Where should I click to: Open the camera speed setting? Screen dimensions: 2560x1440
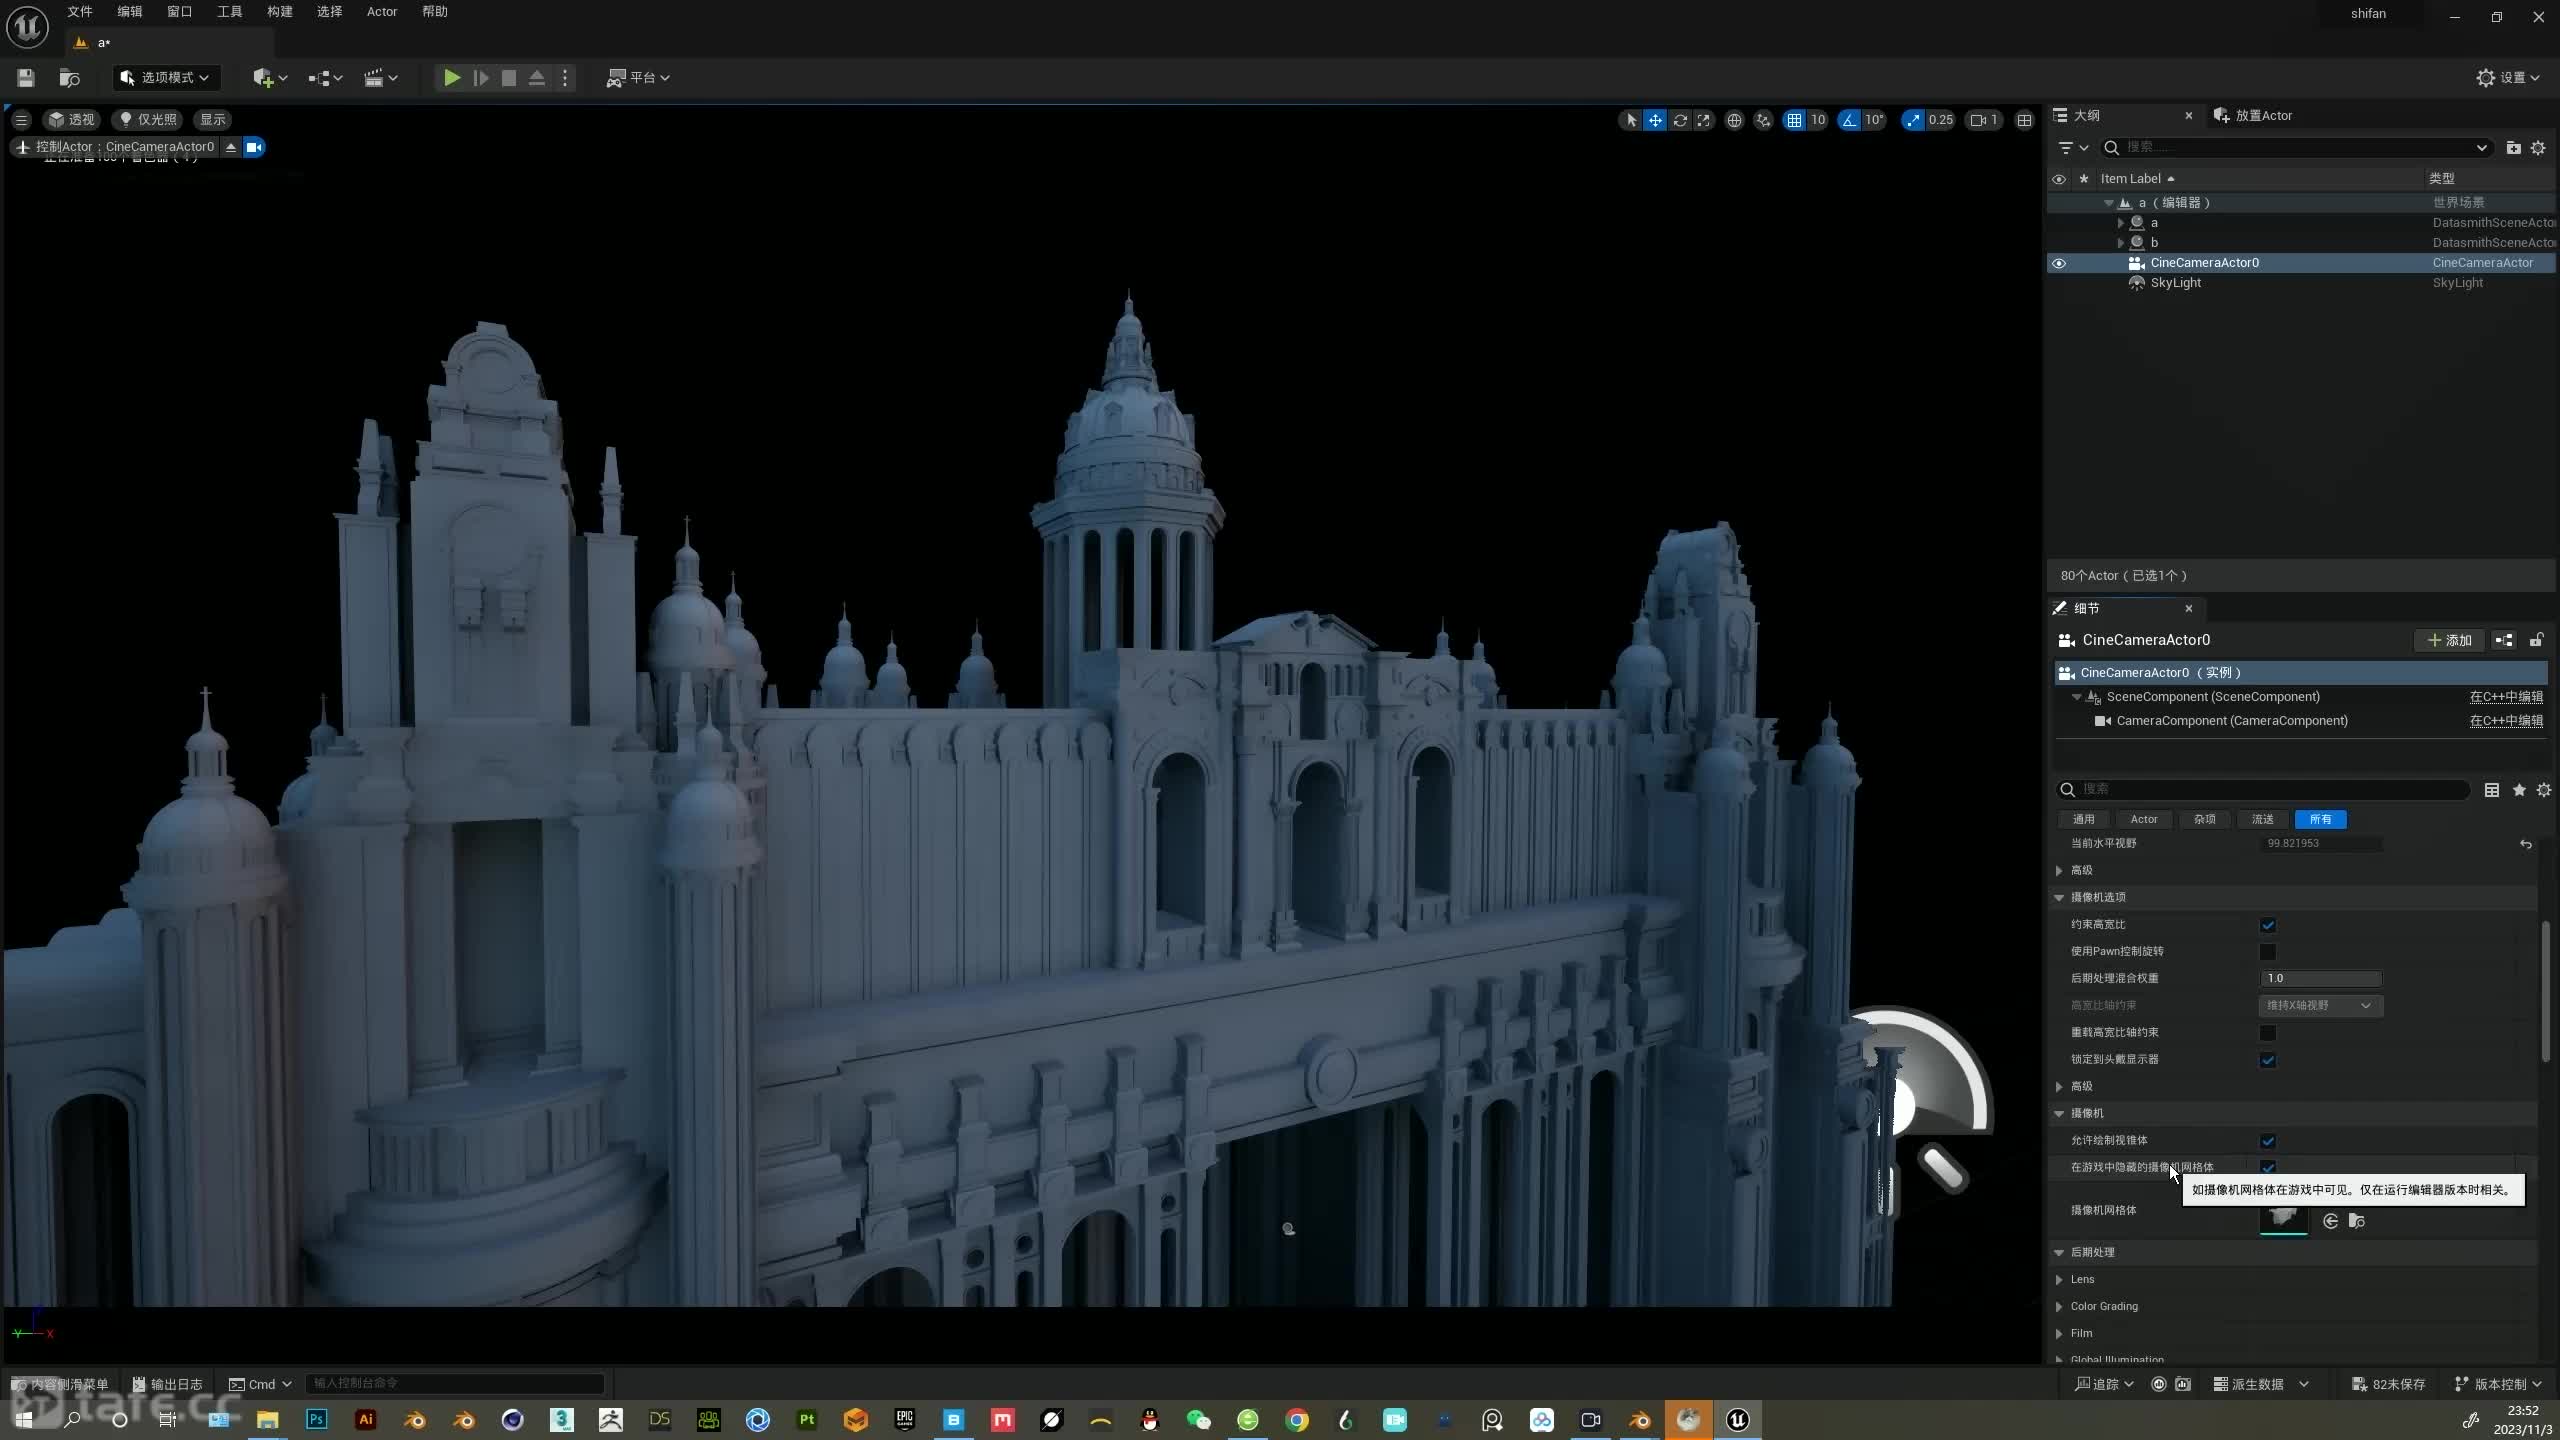[x=1984, y=120]
